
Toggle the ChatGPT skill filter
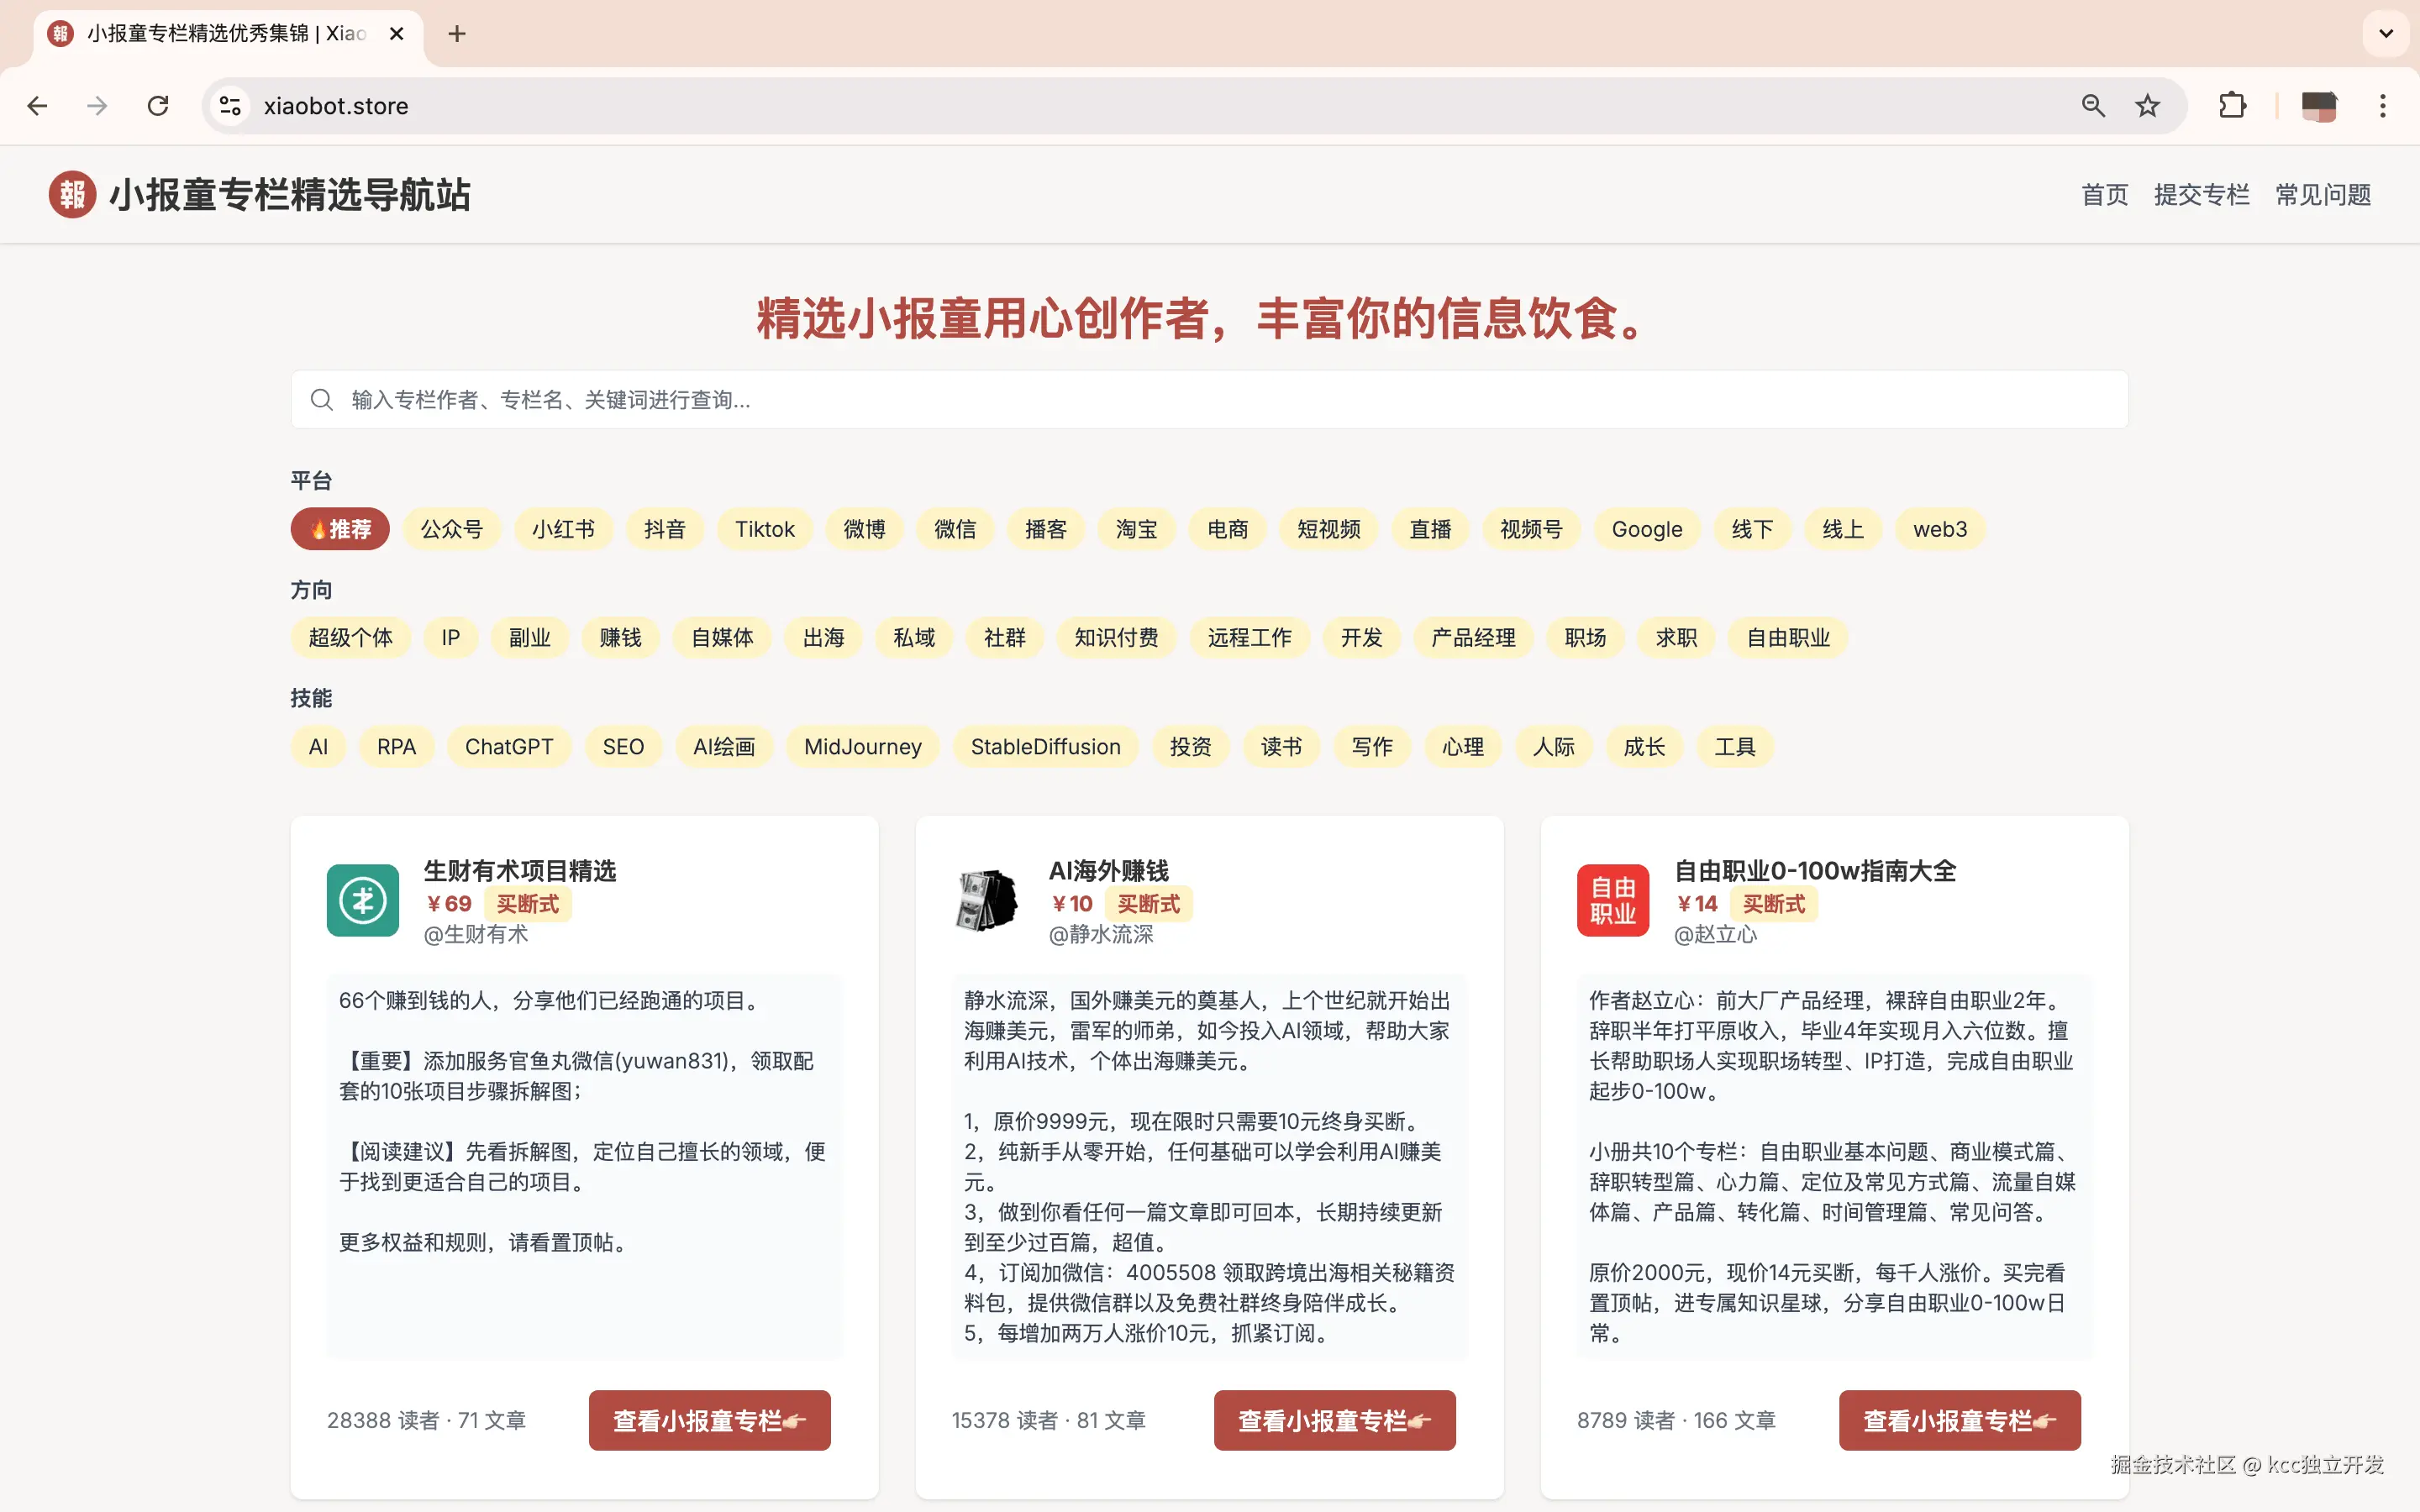pos(508,747)
